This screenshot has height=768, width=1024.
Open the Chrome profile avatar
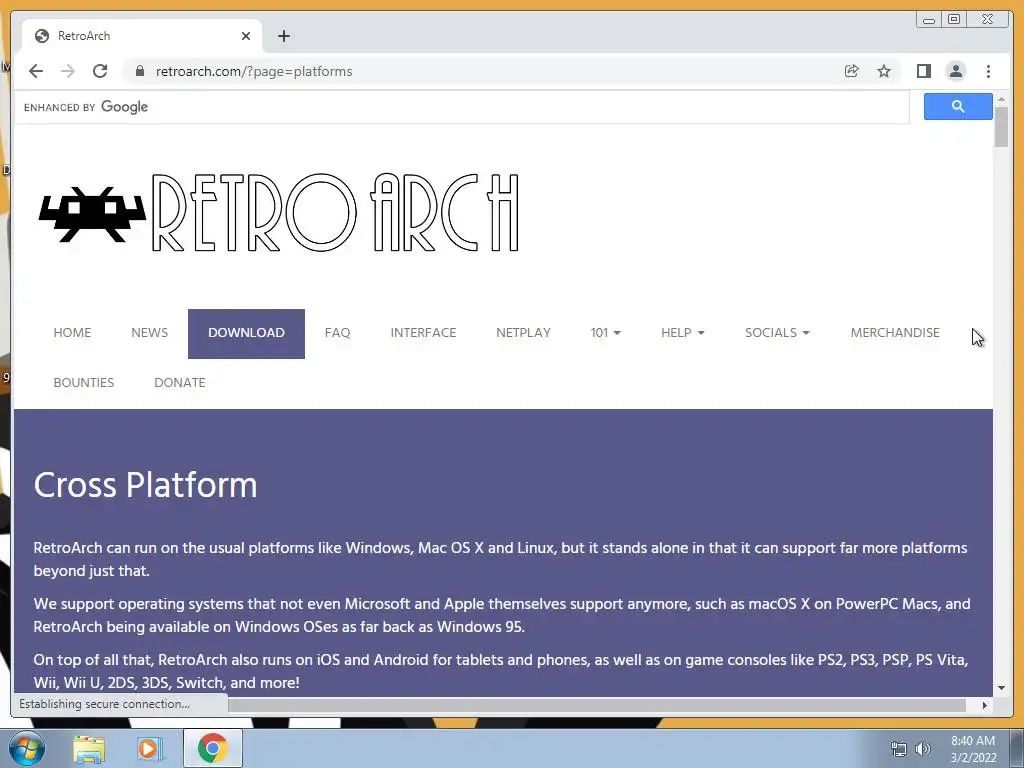click(x=955, y=71)
